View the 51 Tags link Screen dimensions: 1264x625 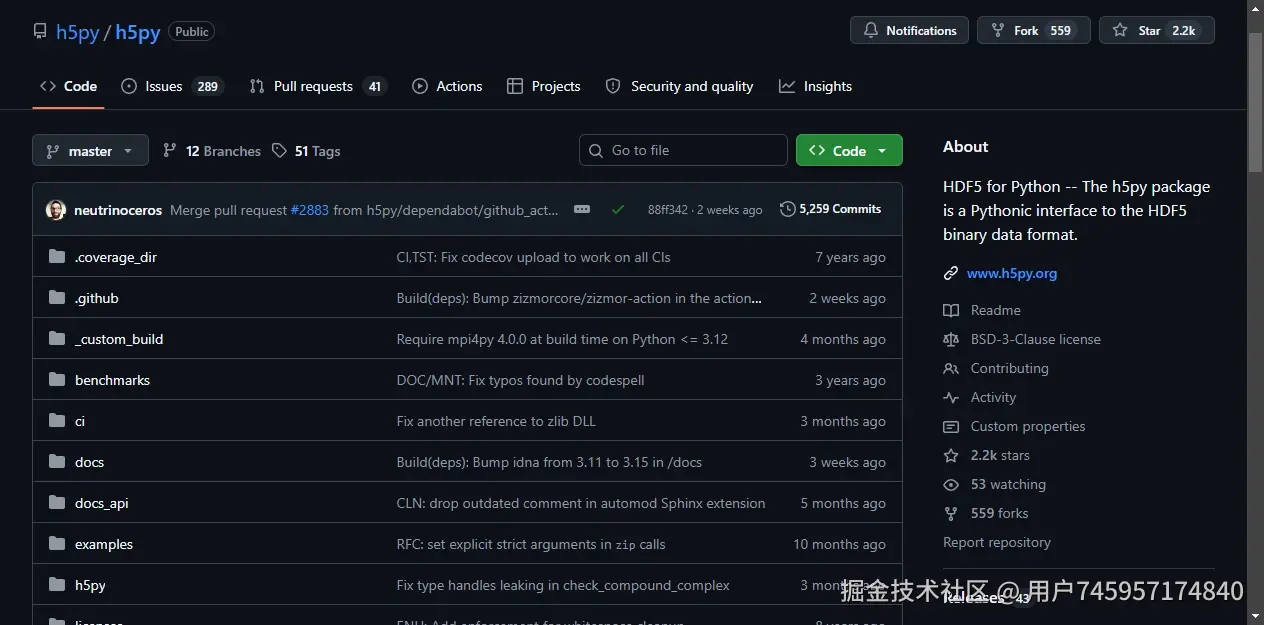[306, 151]
